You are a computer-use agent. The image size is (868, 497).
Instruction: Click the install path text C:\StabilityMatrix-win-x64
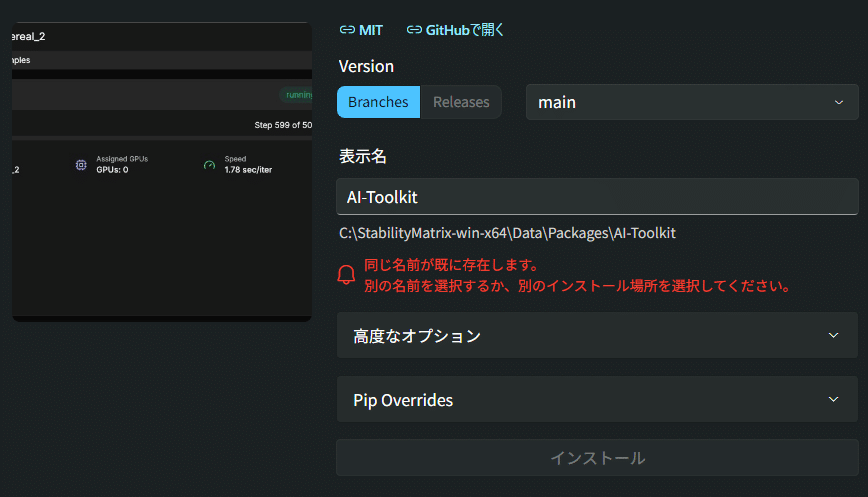tap(508, 233)
